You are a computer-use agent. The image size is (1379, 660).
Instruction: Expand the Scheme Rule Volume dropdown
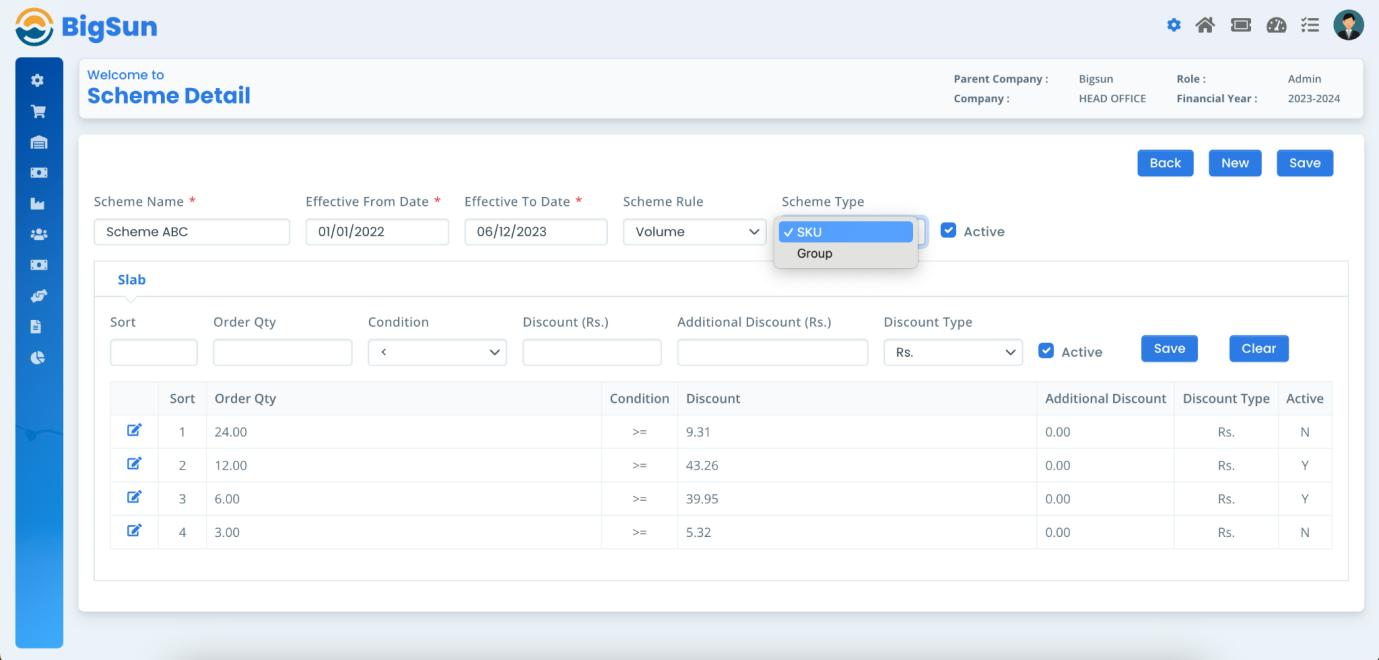[x=694, y=232]
